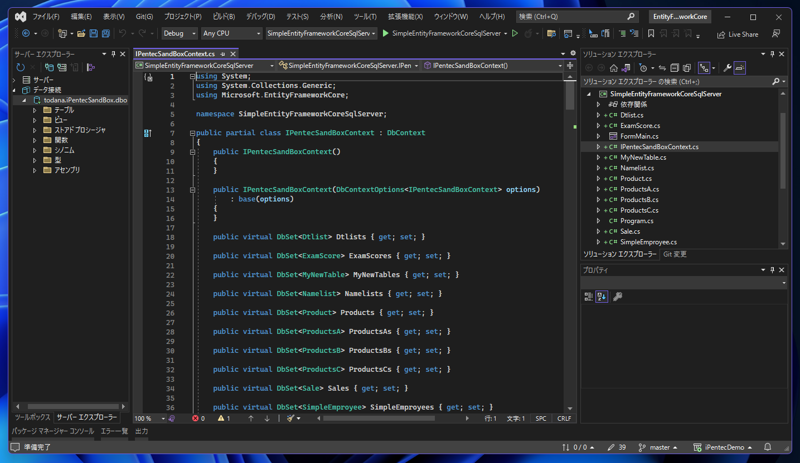Toggle Preview Selected Items in Solution Explorer
This screenshot has width=800, height=463.
(740, 67)
